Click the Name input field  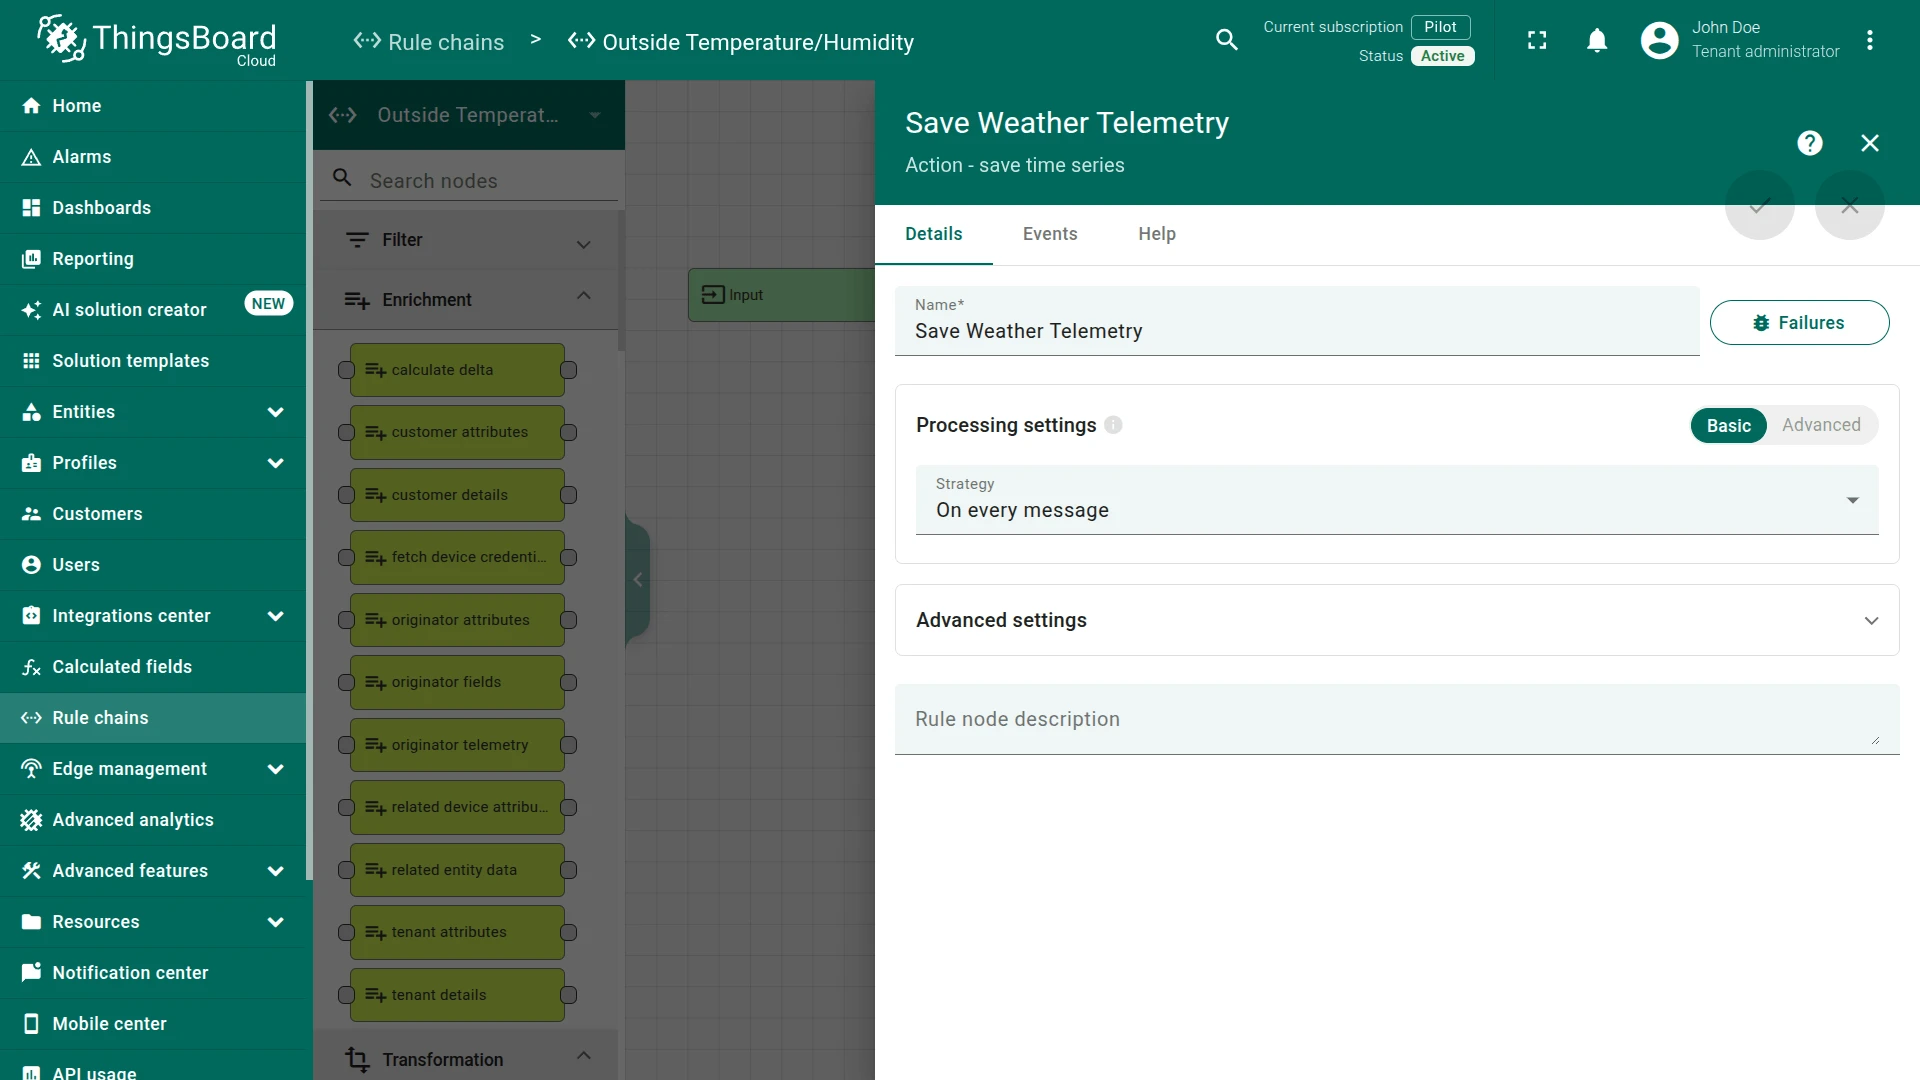click(x=1297, y=321)
